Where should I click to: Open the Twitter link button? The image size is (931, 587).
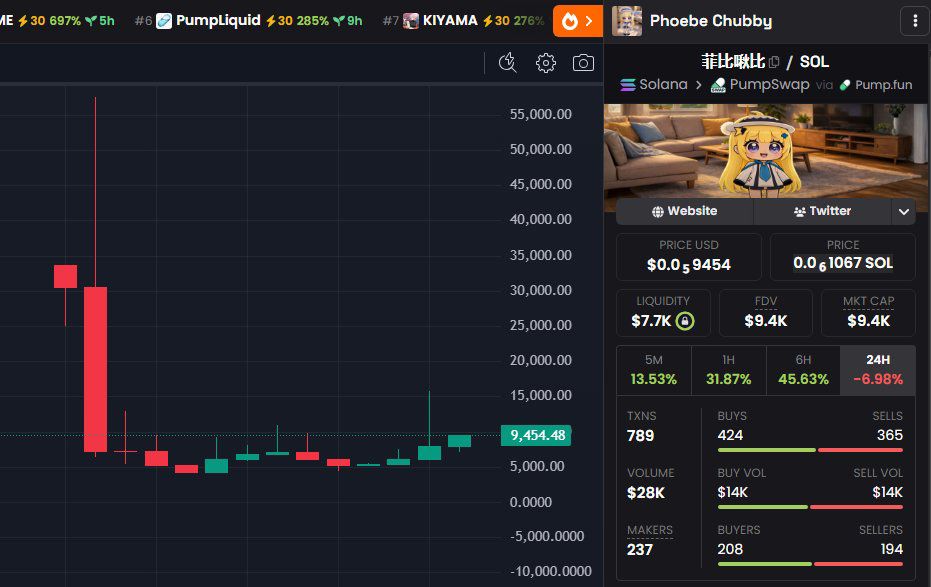(x=822, y=211)
